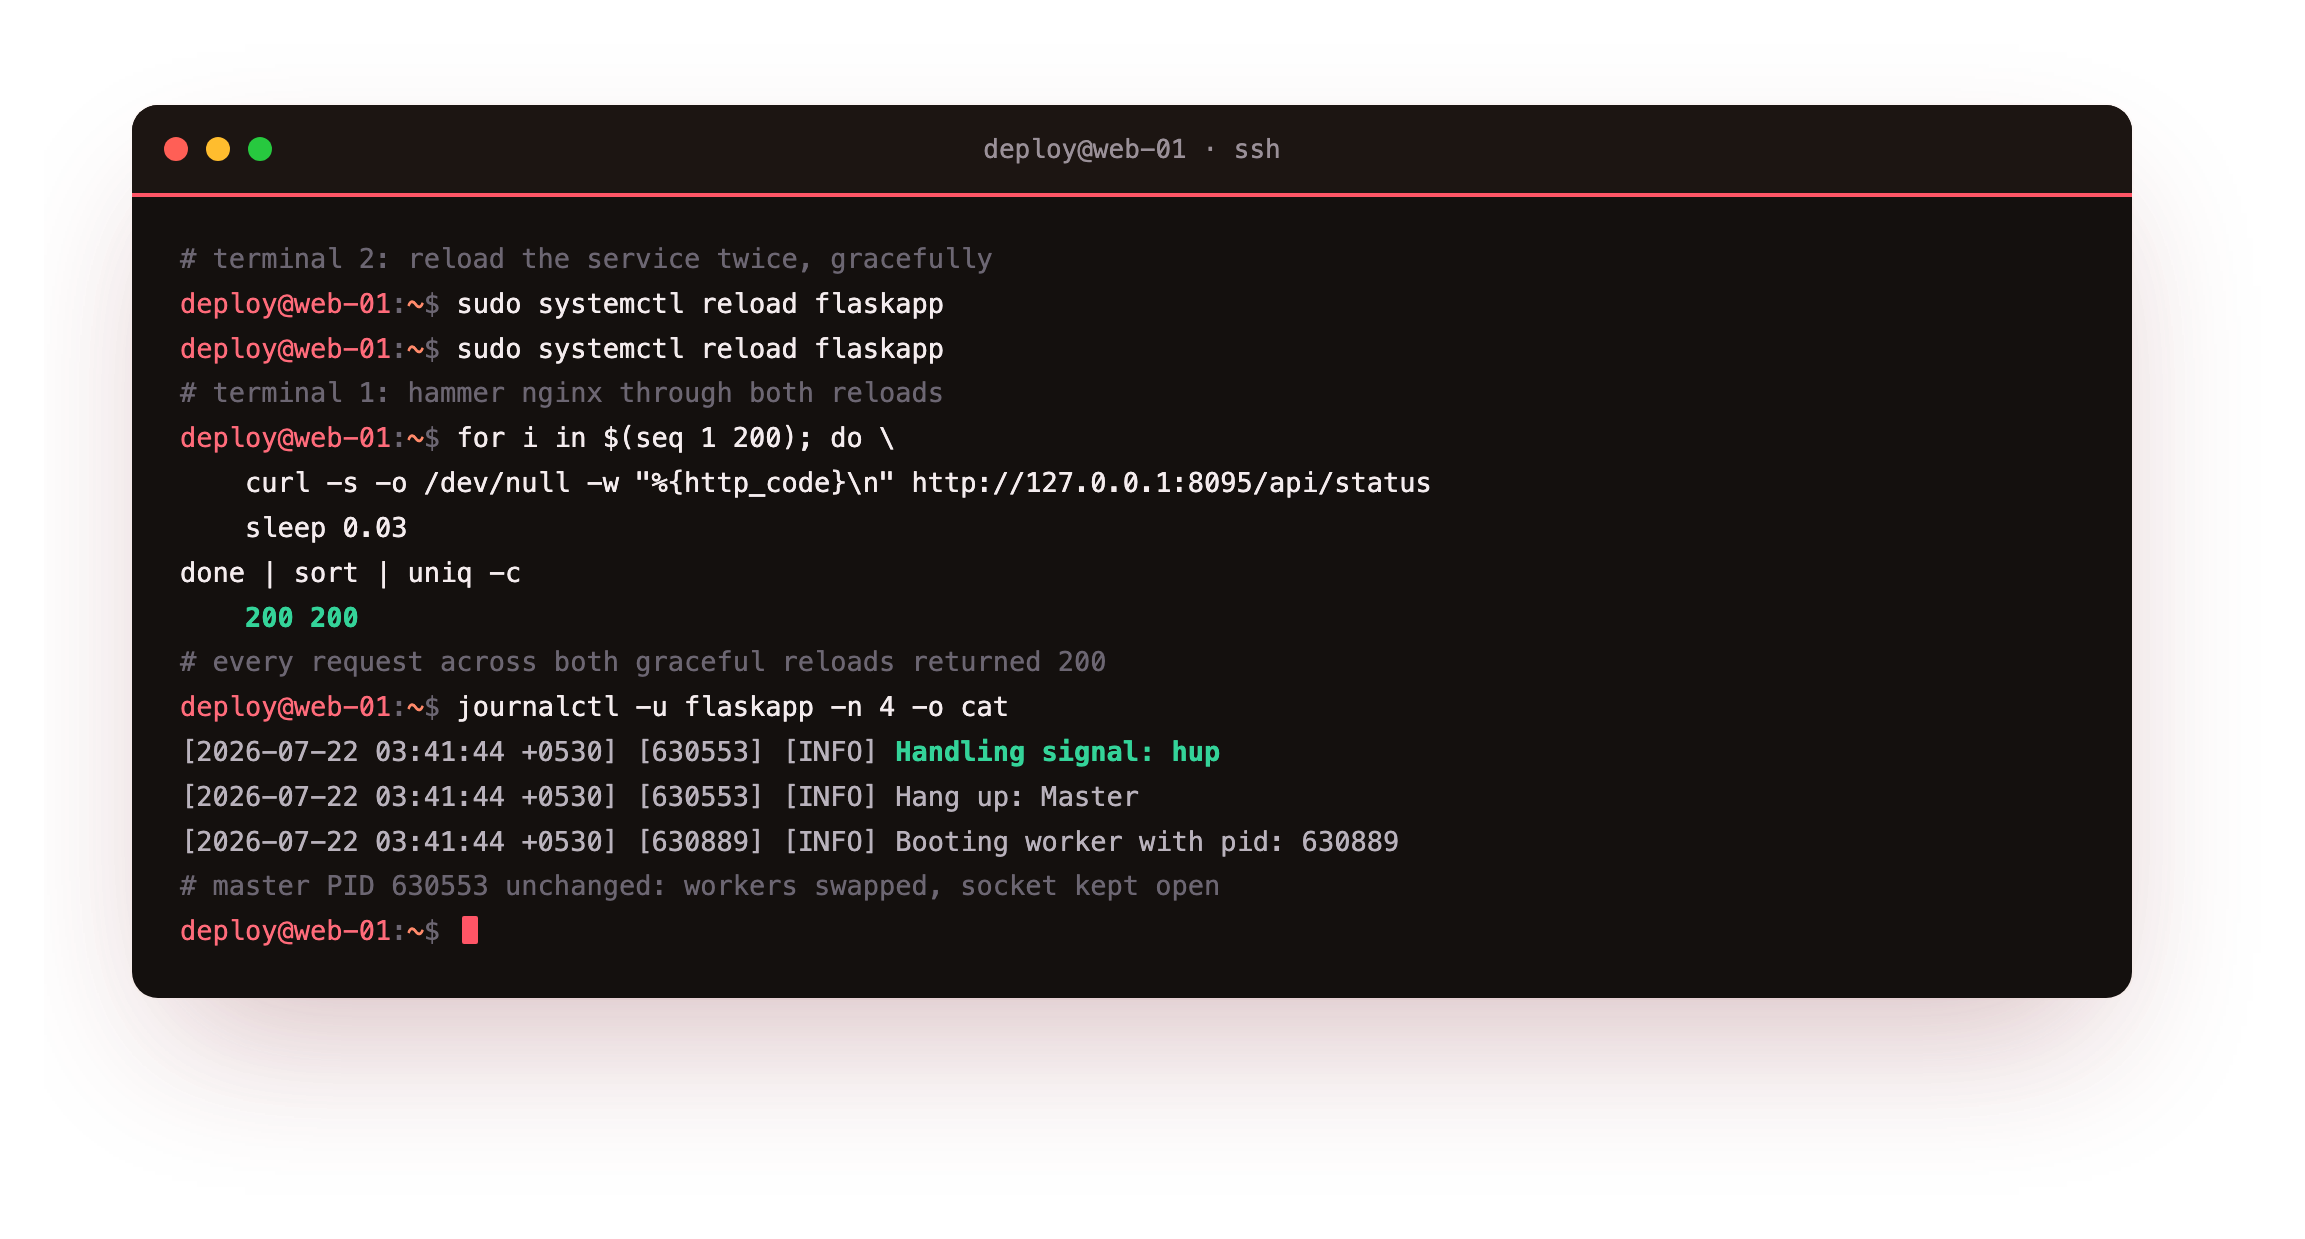Click the comment '# every request across both graceful reloads returned 200'
Screen dimensions: 2305x1239
pyautogui.click(x=643, y=662)
